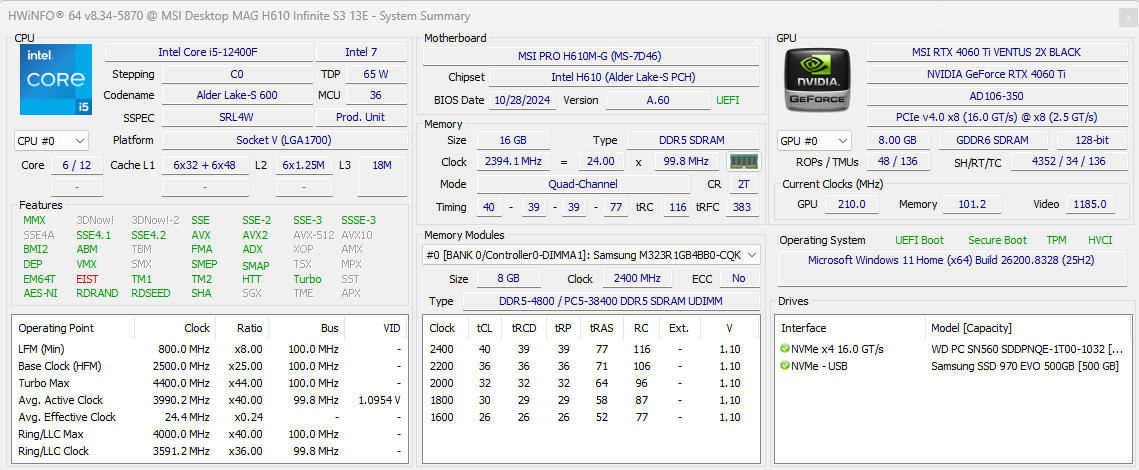1139x470 pixels.
Task: Click the NVIDIA GeForce RTX 4060 Ti button
Action: tap(996, 74)
